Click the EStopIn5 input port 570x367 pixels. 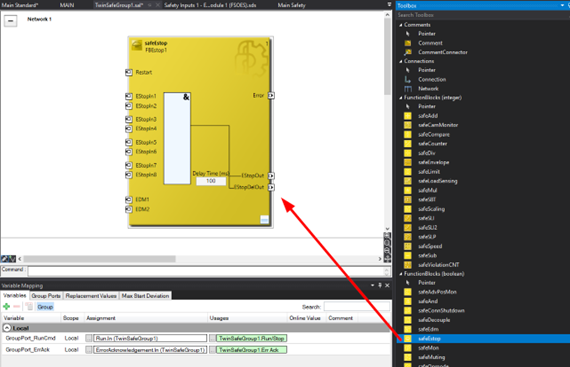(x=129, y=142)
